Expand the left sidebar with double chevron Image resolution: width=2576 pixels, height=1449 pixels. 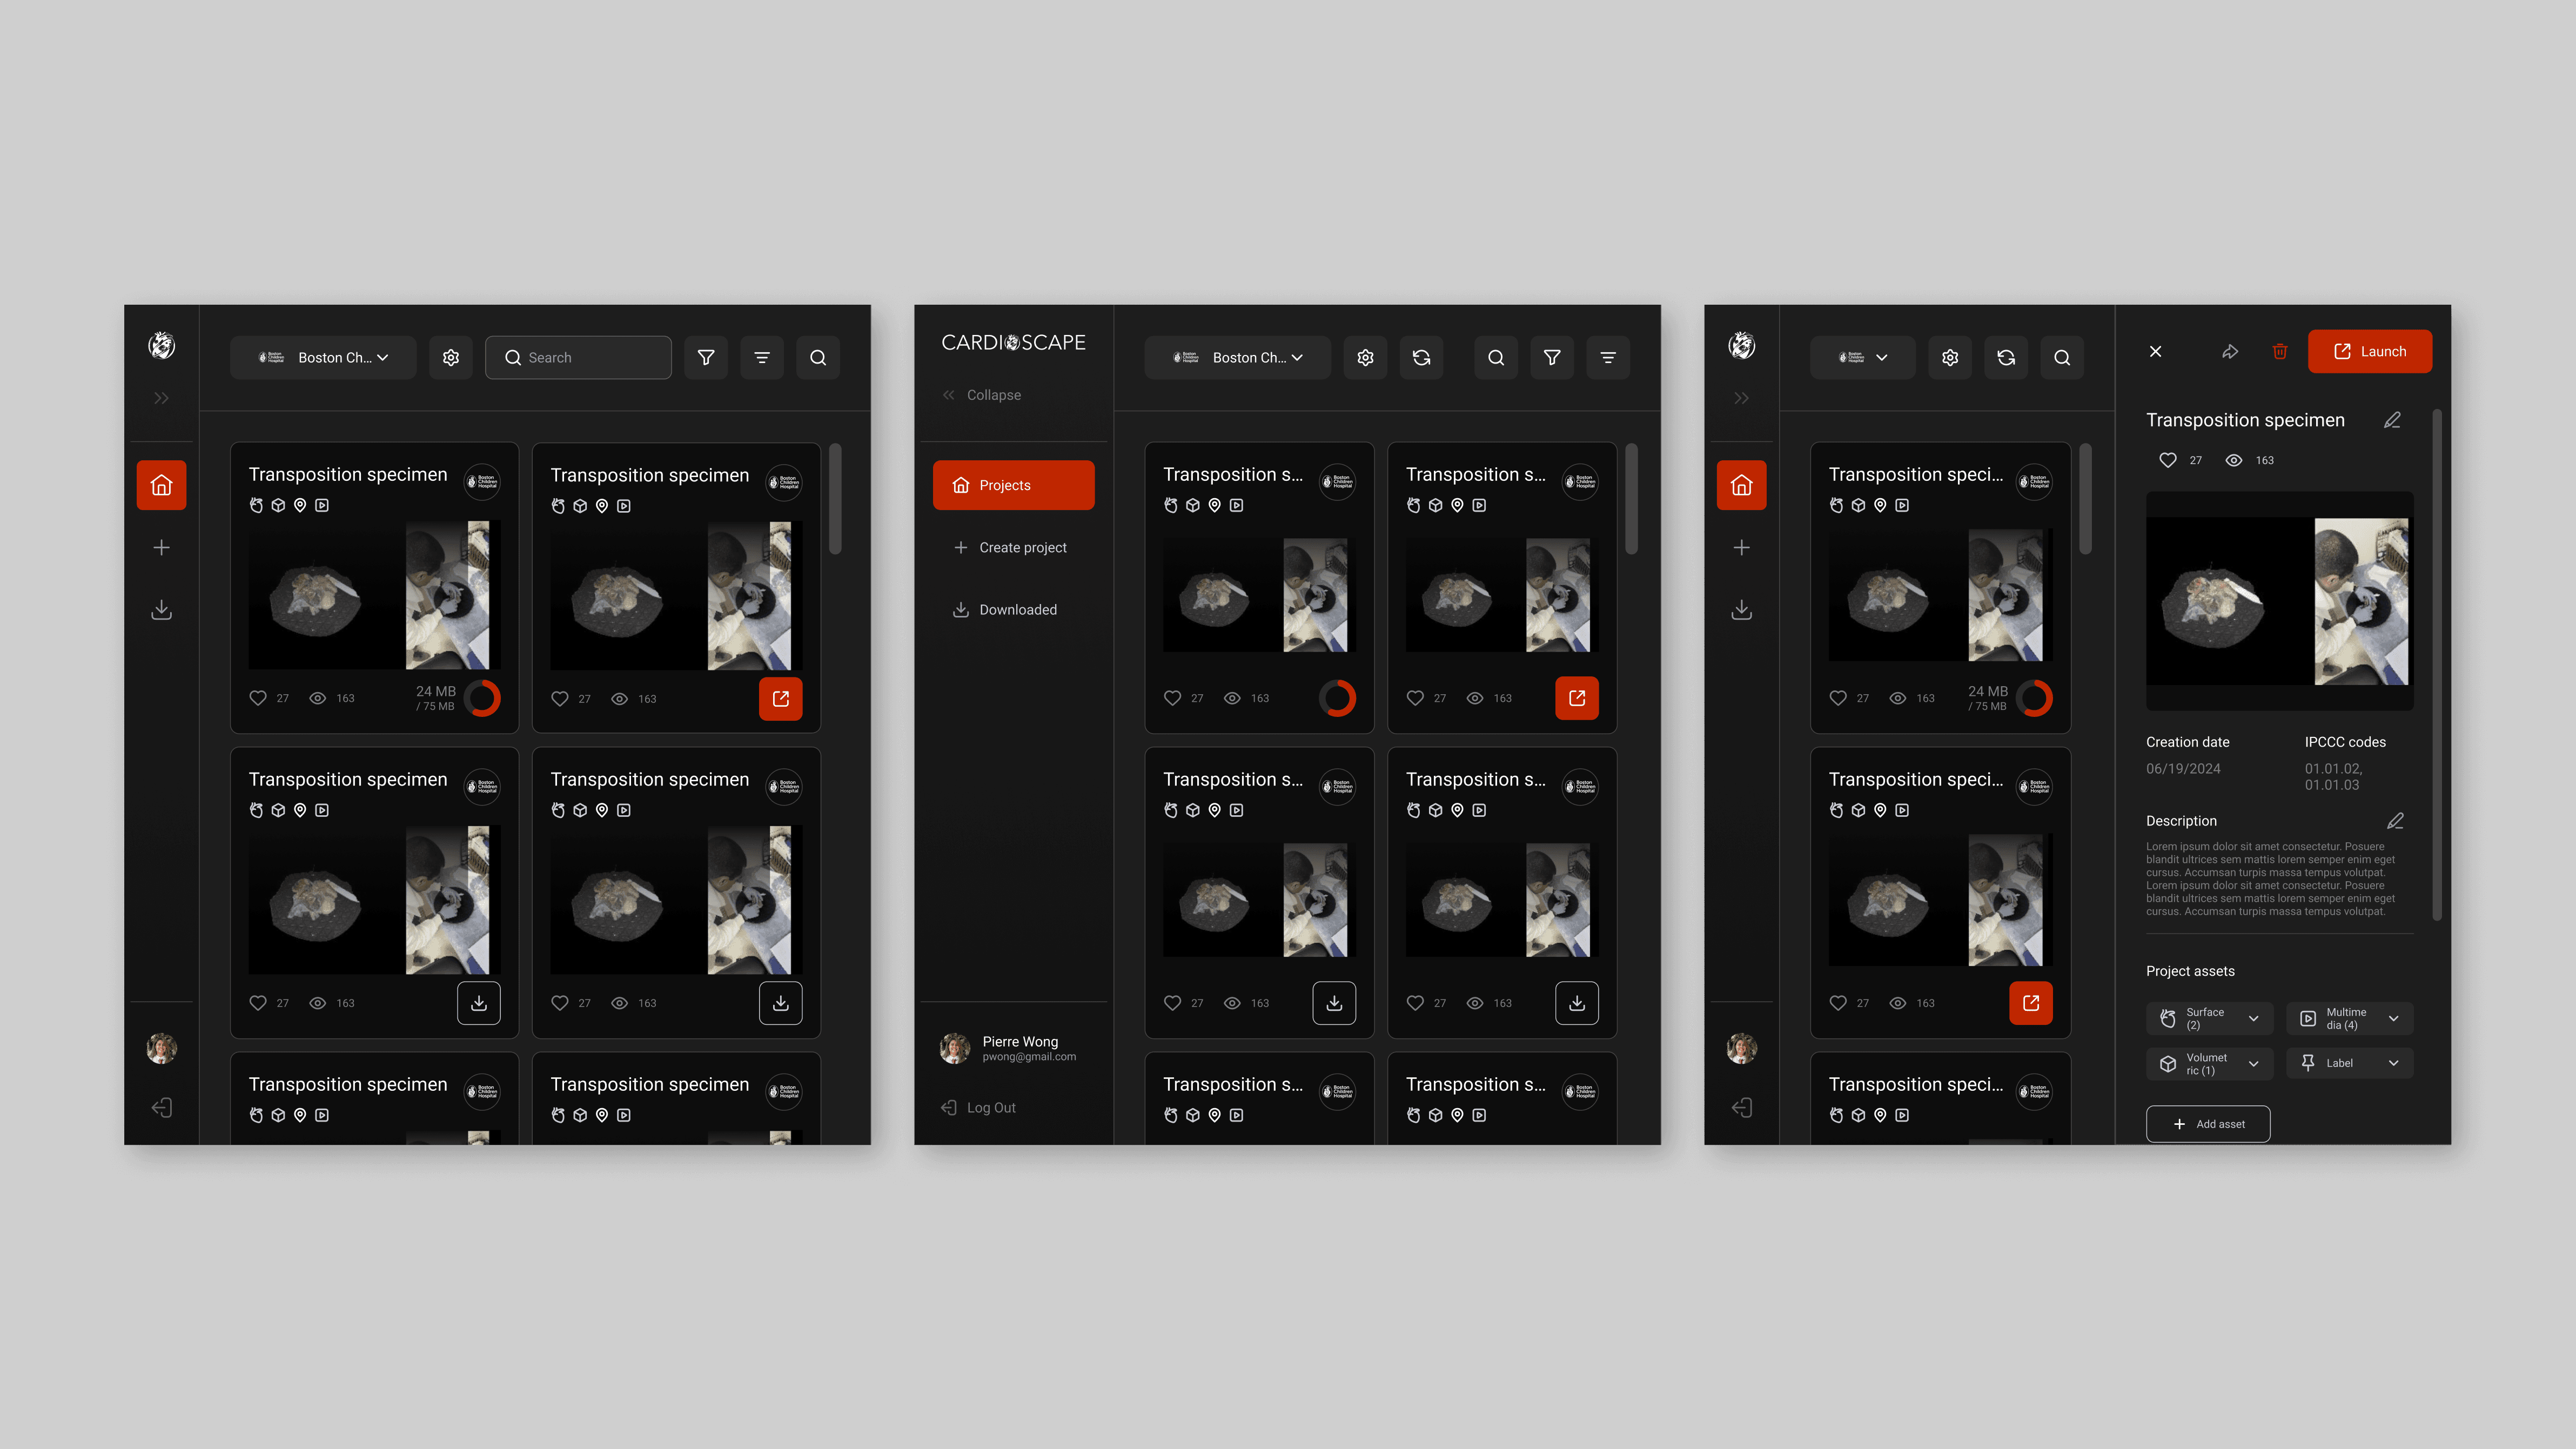tap(161, 398)
